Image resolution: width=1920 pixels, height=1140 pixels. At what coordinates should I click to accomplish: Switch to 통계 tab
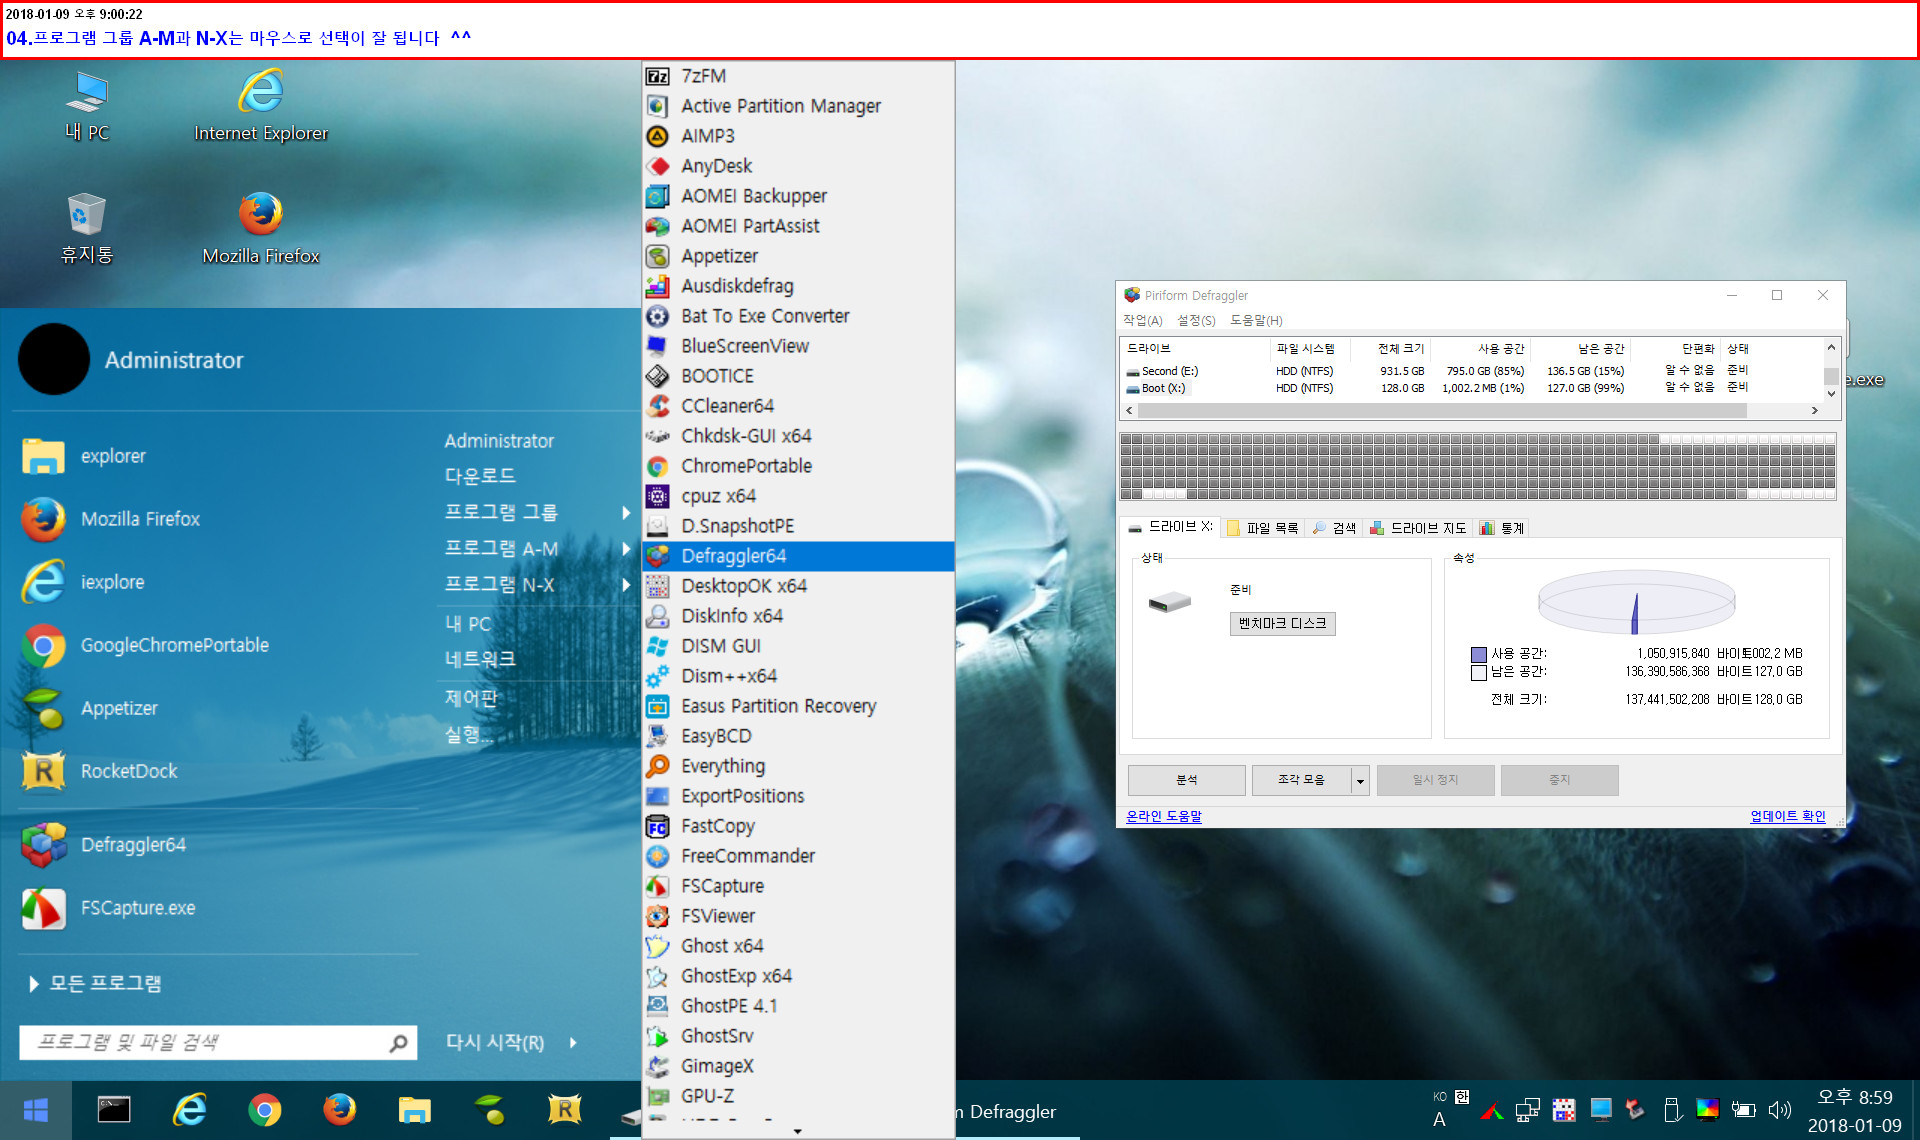point(1502,528)
